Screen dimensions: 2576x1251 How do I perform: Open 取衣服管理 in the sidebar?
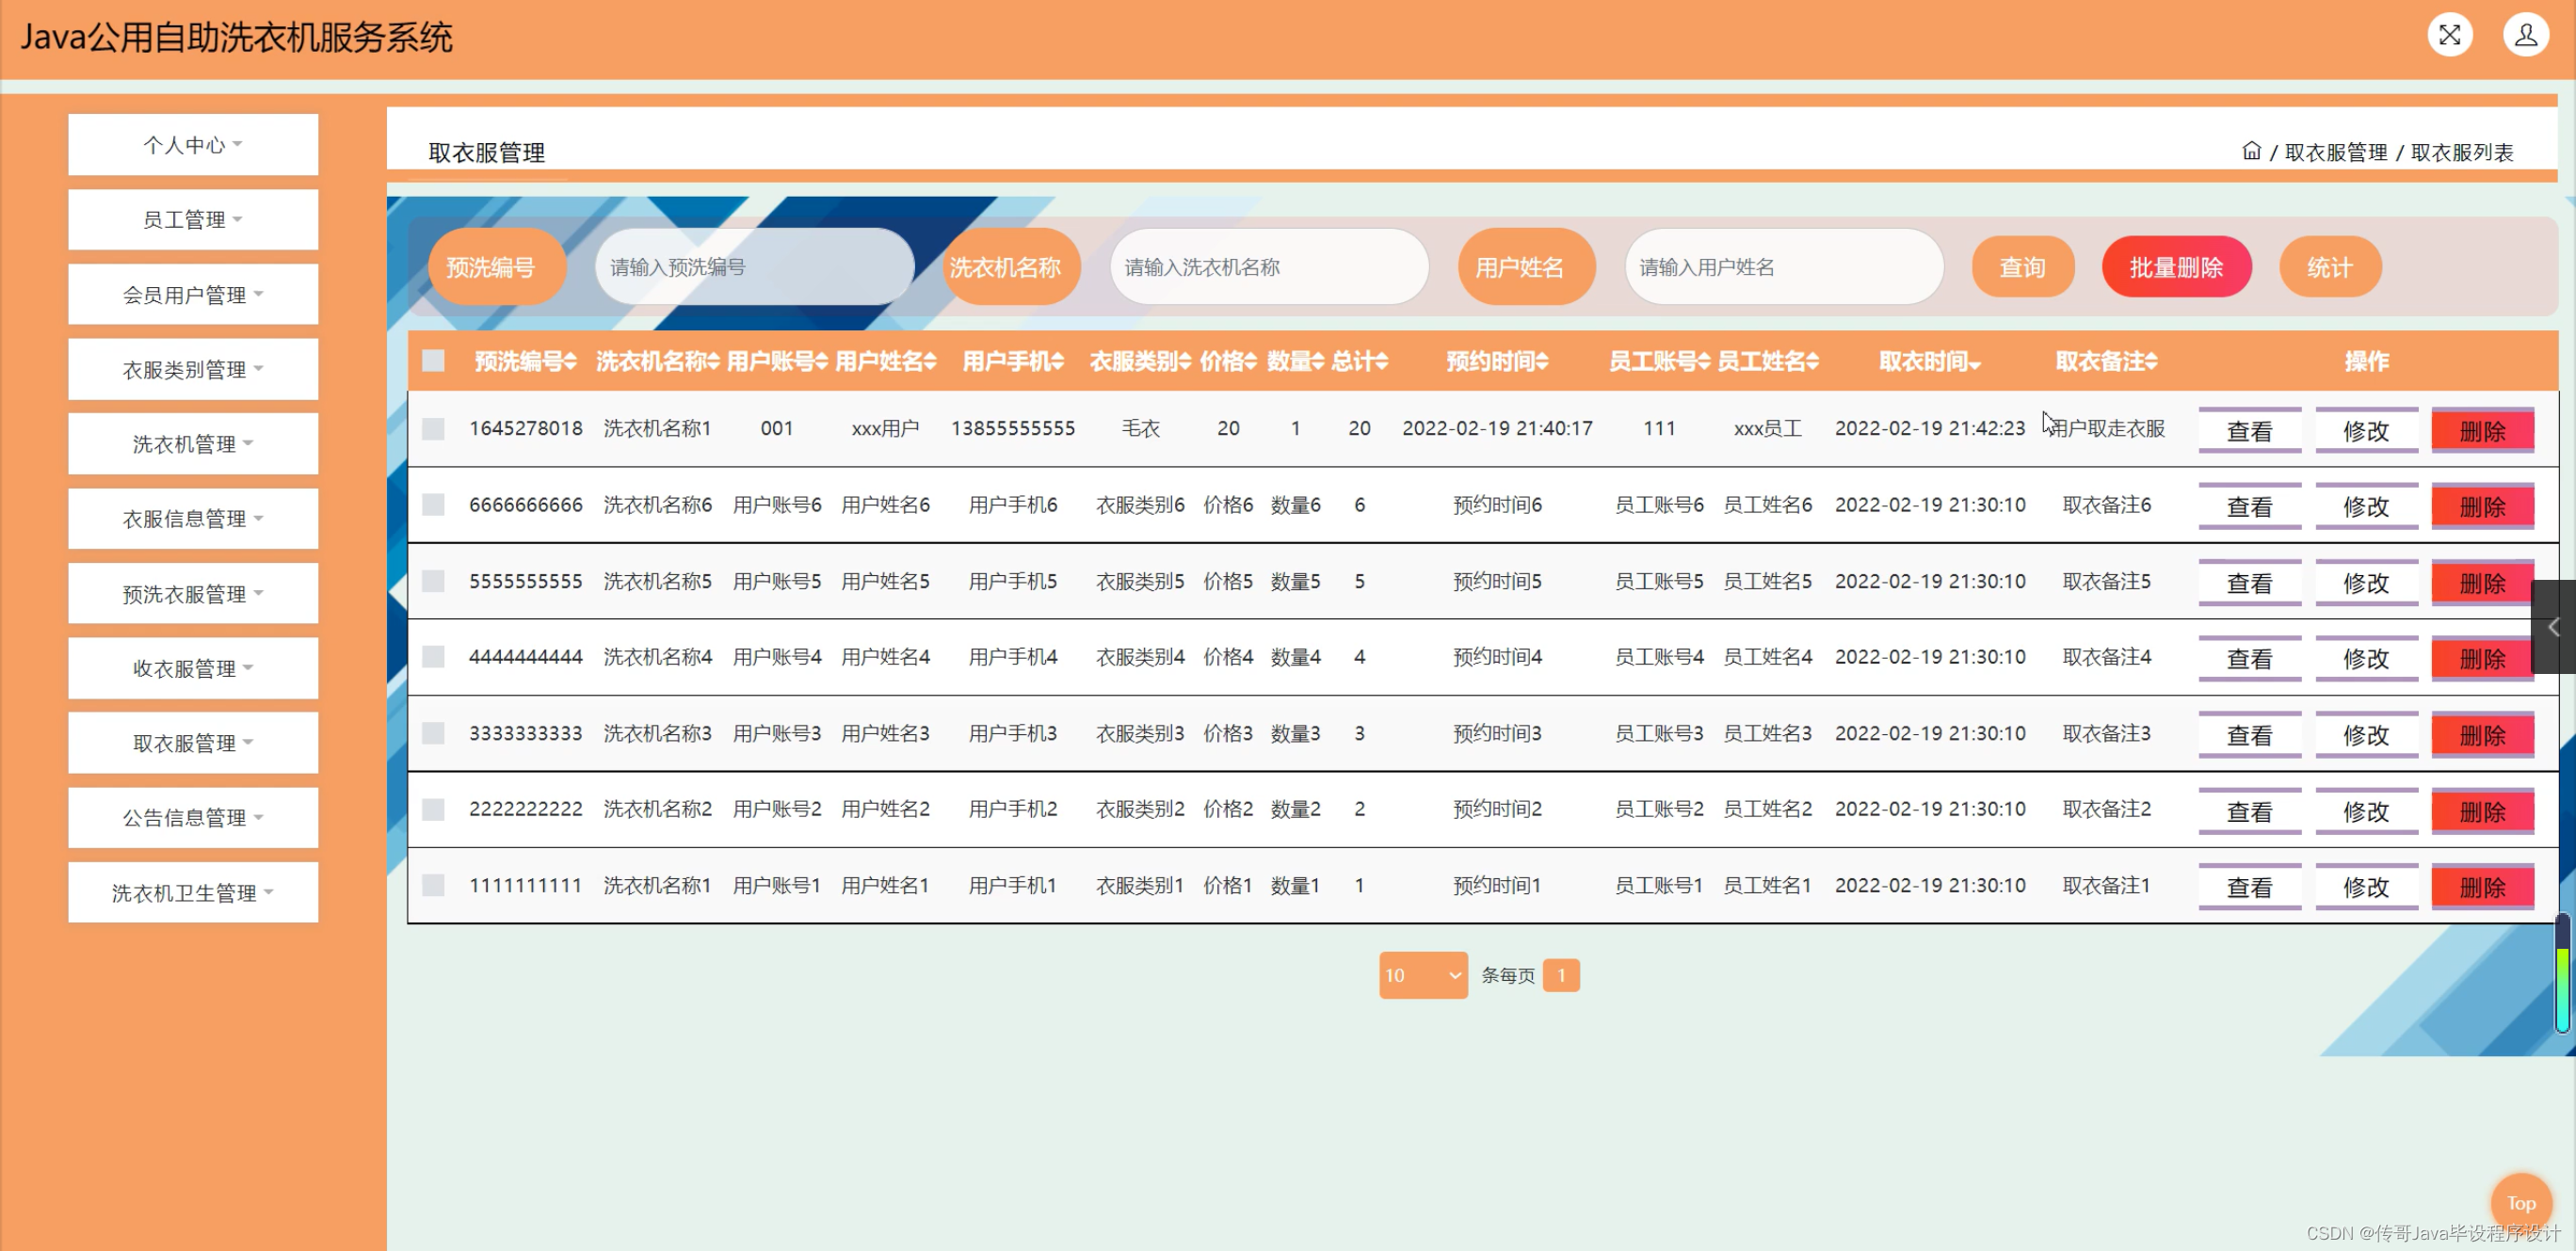193,743
